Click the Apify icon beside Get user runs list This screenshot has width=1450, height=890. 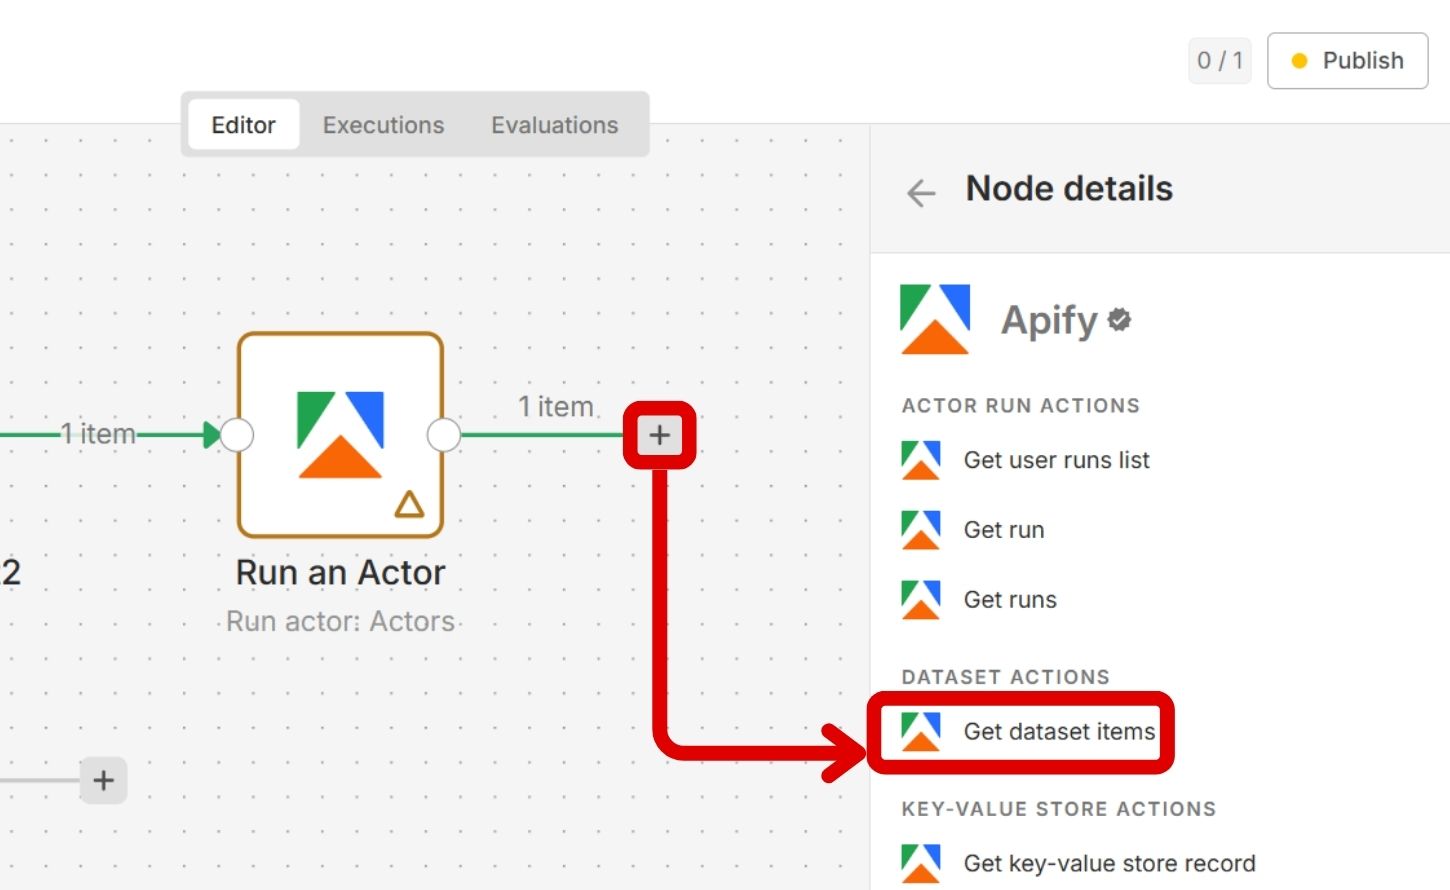click(920, 460)
